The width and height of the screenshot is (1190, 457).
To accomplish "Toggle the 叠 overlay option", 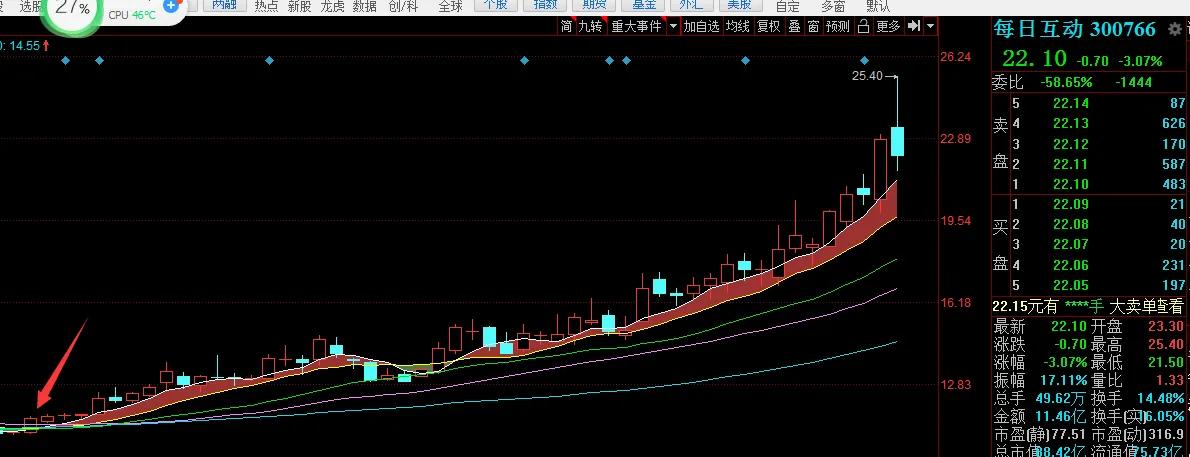I will click(794, 27).
